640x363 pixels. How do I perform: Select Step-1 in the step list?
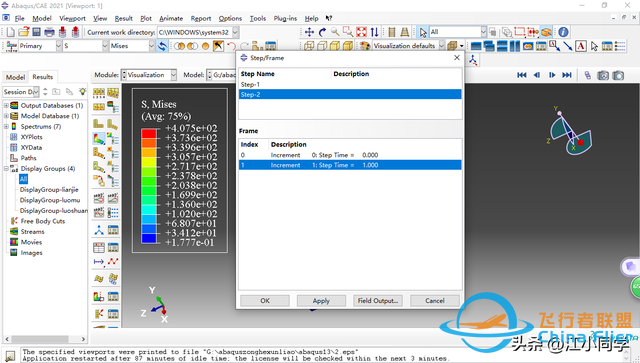click(x=350, y=85)
